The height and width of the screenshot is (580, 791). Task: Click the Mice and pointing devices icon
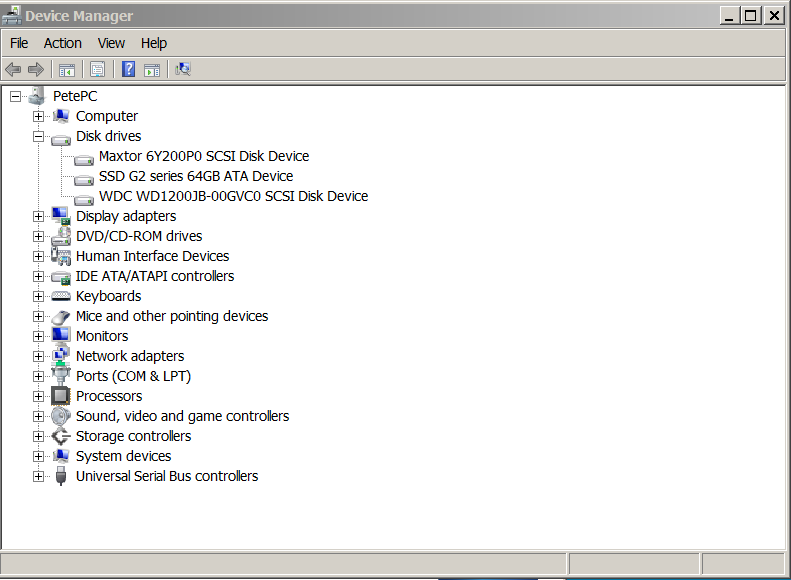pyautogui.click(x=61, y=317)
